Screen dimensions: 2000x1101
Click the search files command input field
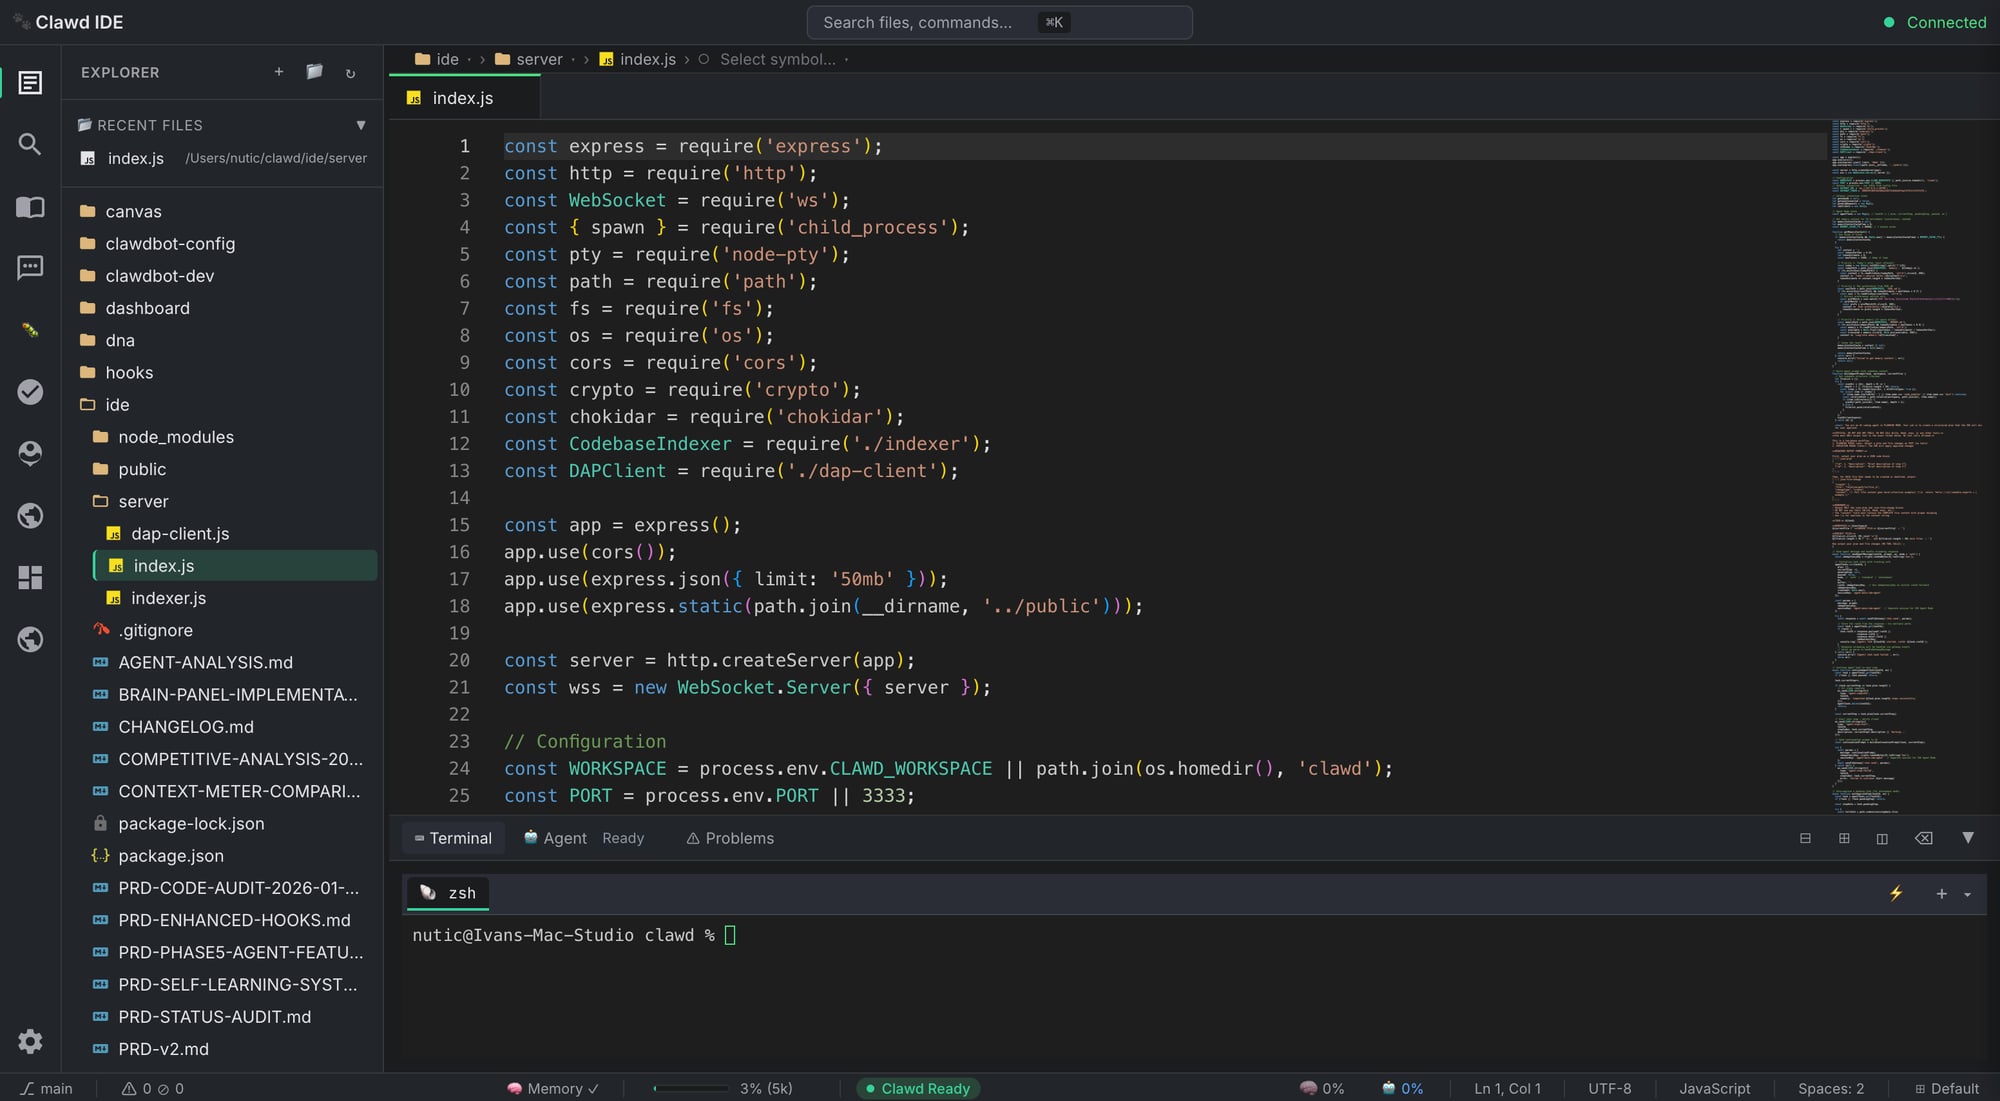[999, 22]
